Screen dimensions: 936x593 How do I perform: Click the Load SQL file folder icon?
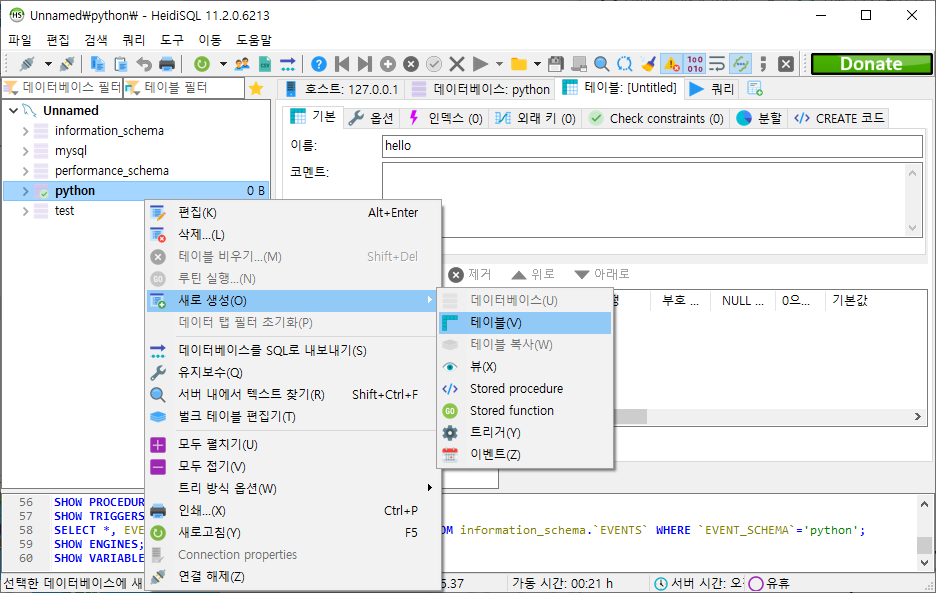(519, 64)
